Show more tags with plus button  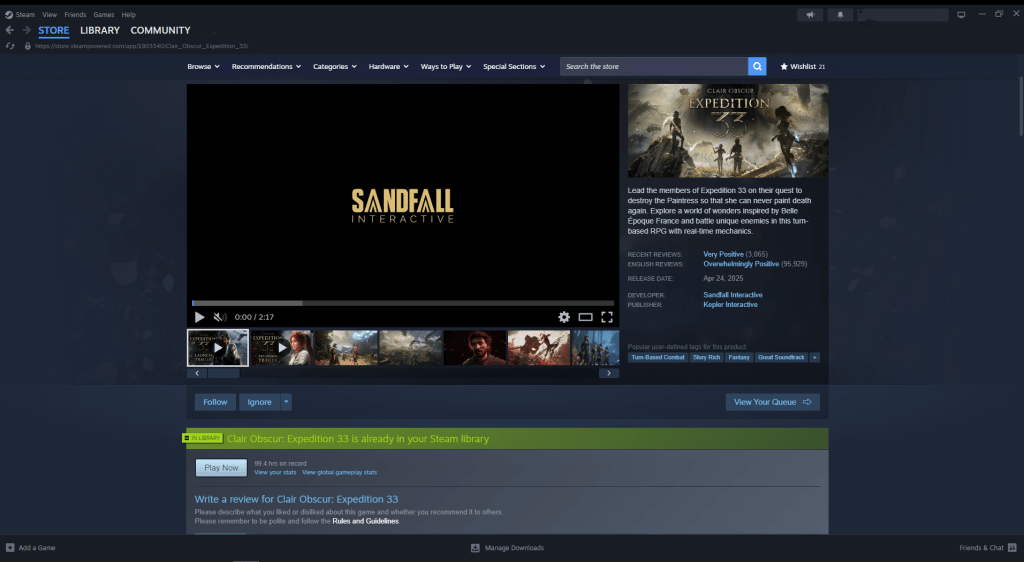coord(814,357)
